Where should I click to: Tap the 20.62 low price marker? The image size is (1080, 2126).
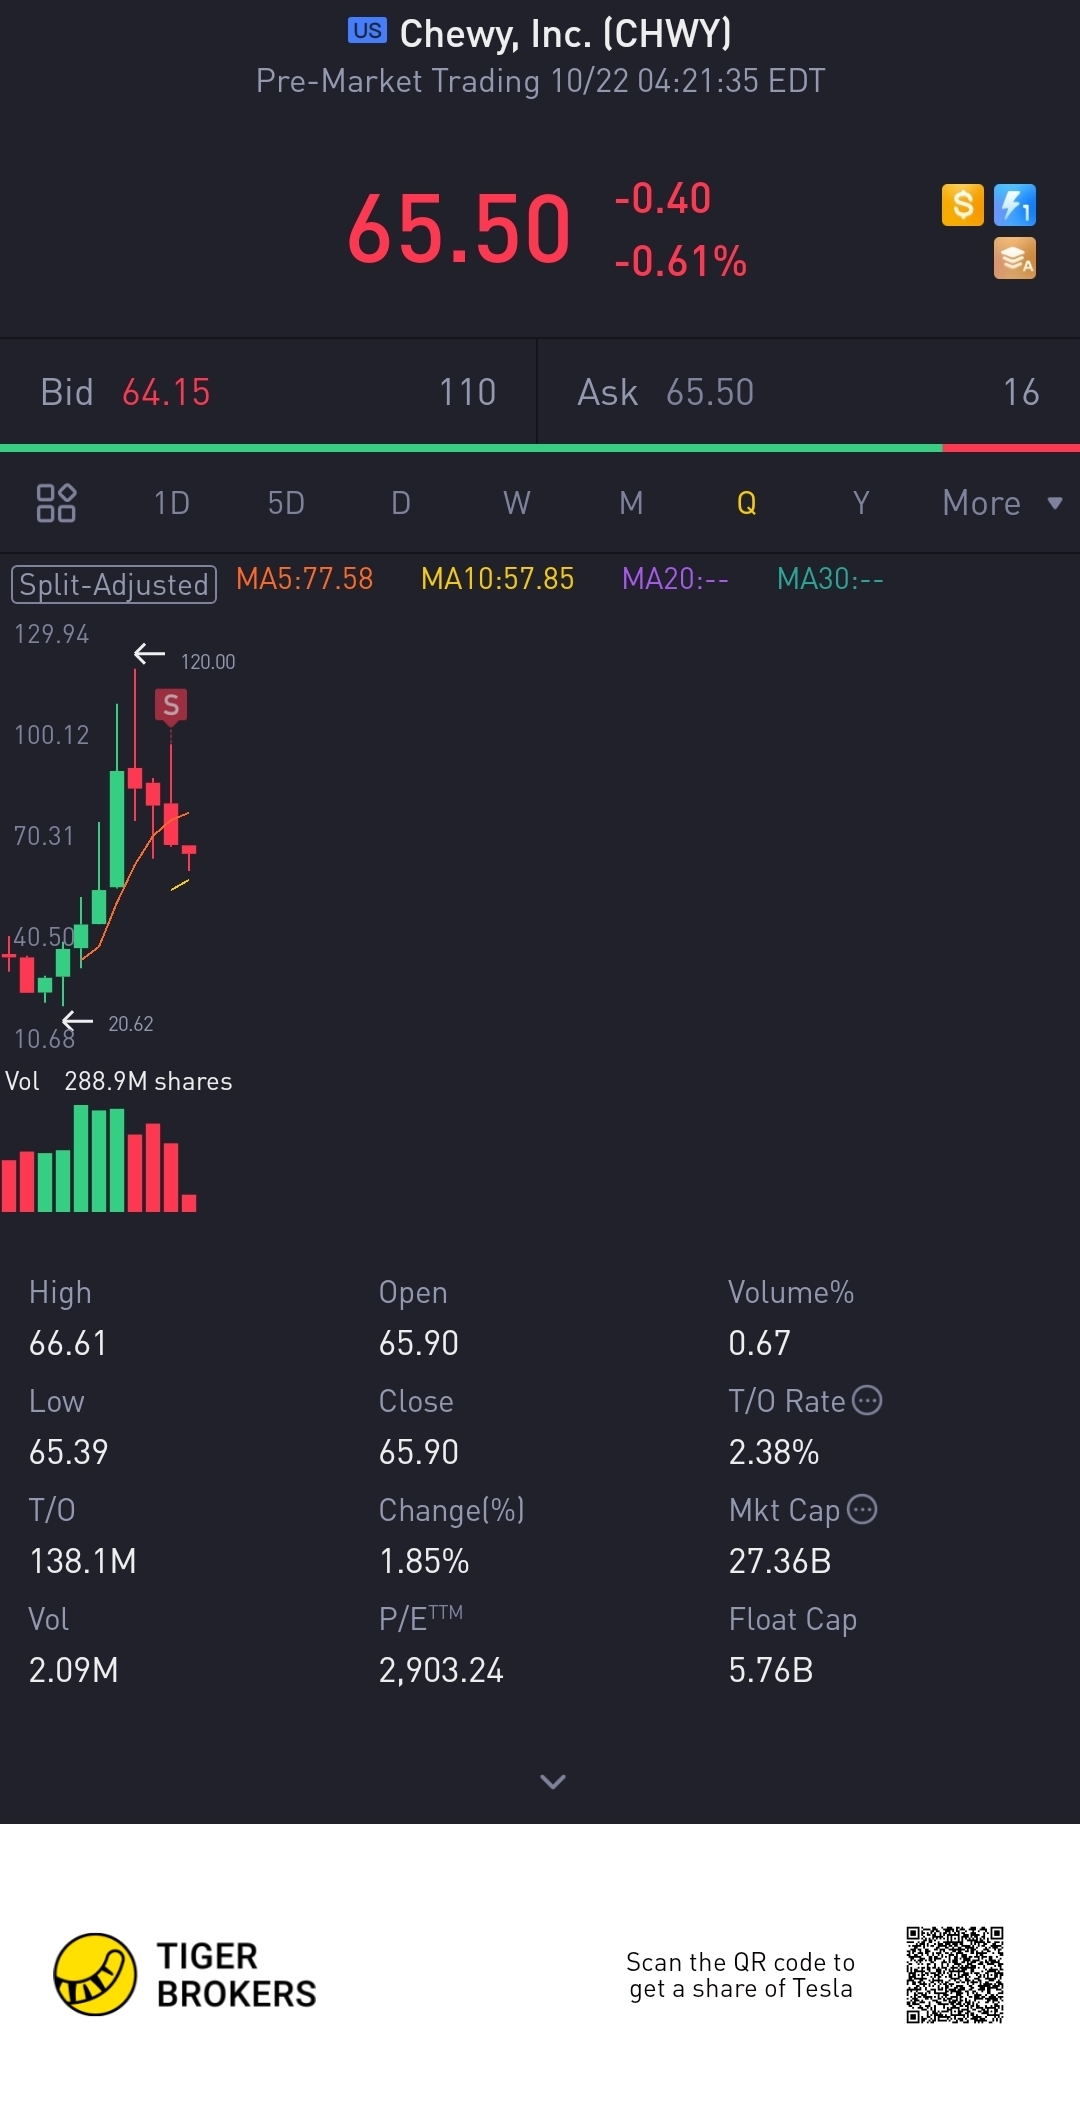click(x=131, y=1024)
